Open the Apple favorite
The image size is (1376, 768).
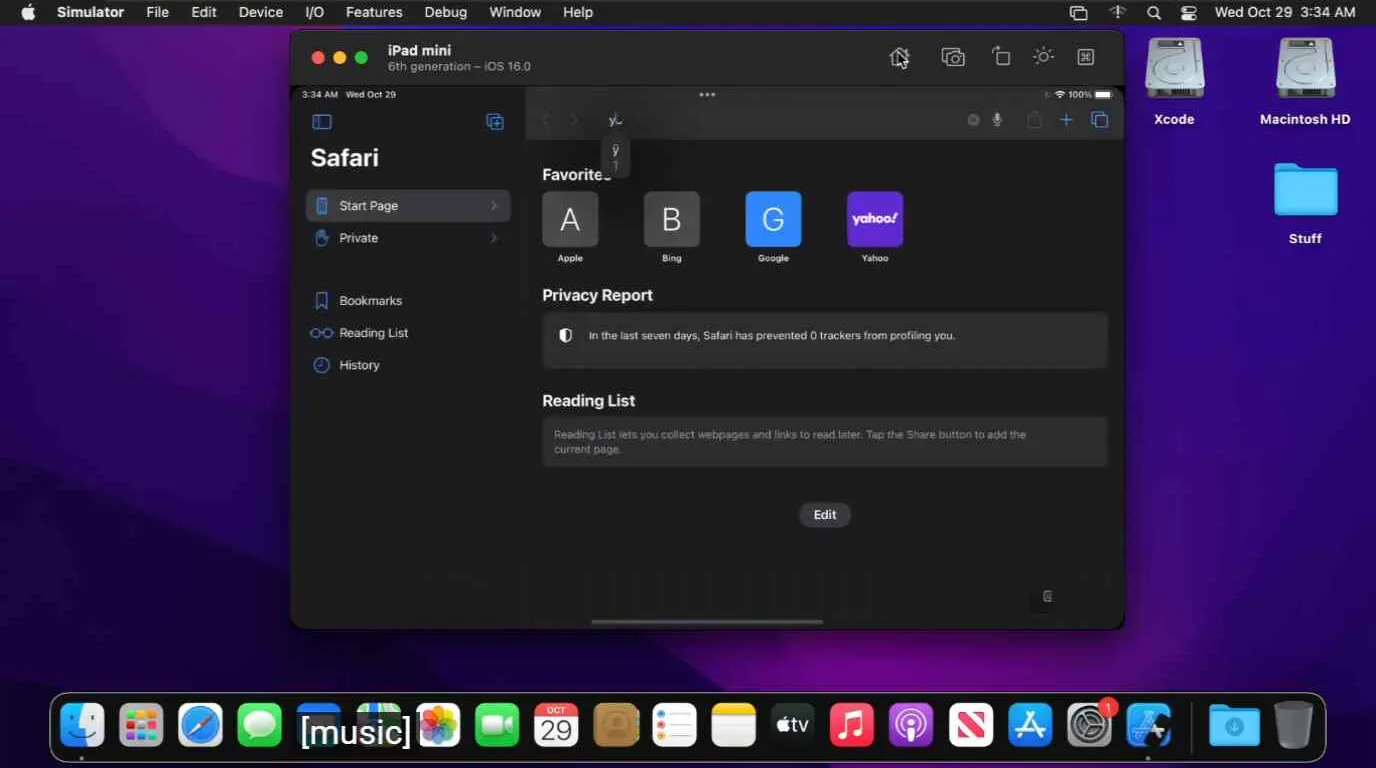(x=570, y=219)
